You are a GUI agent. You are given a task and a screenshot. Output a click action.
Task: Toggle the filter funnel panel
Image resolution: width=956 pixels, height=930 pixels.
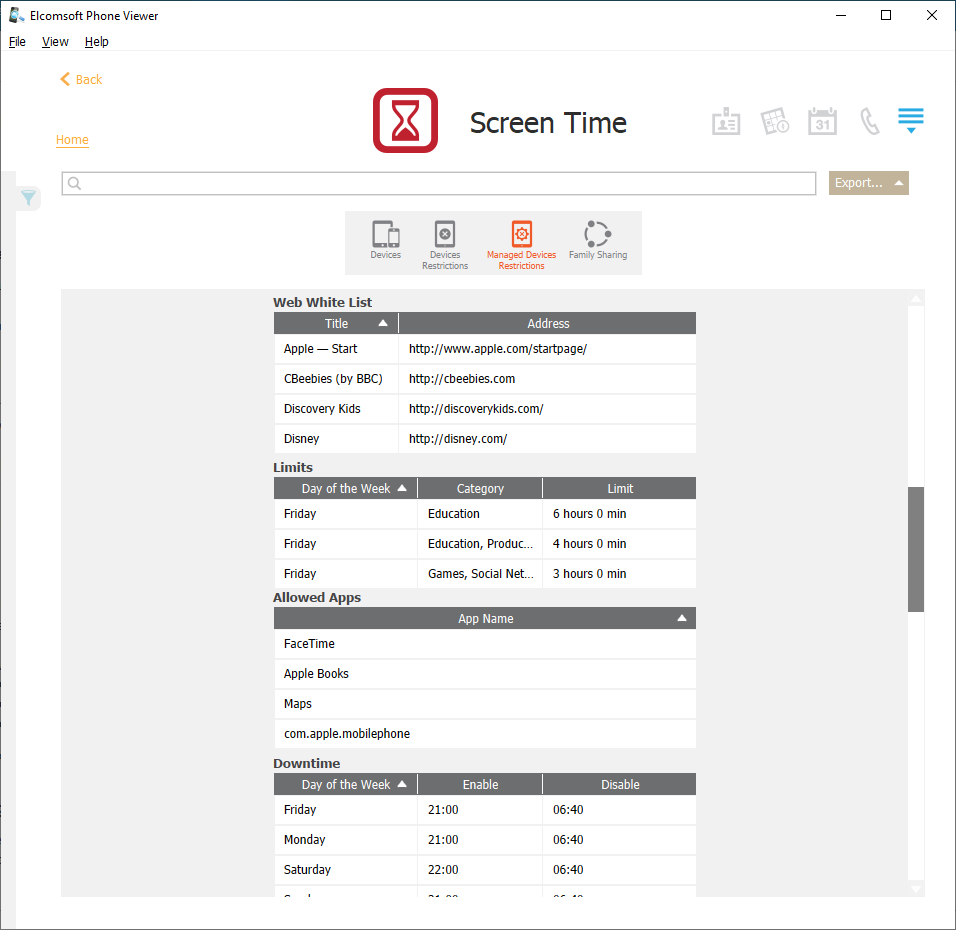[x=29, y=198]
